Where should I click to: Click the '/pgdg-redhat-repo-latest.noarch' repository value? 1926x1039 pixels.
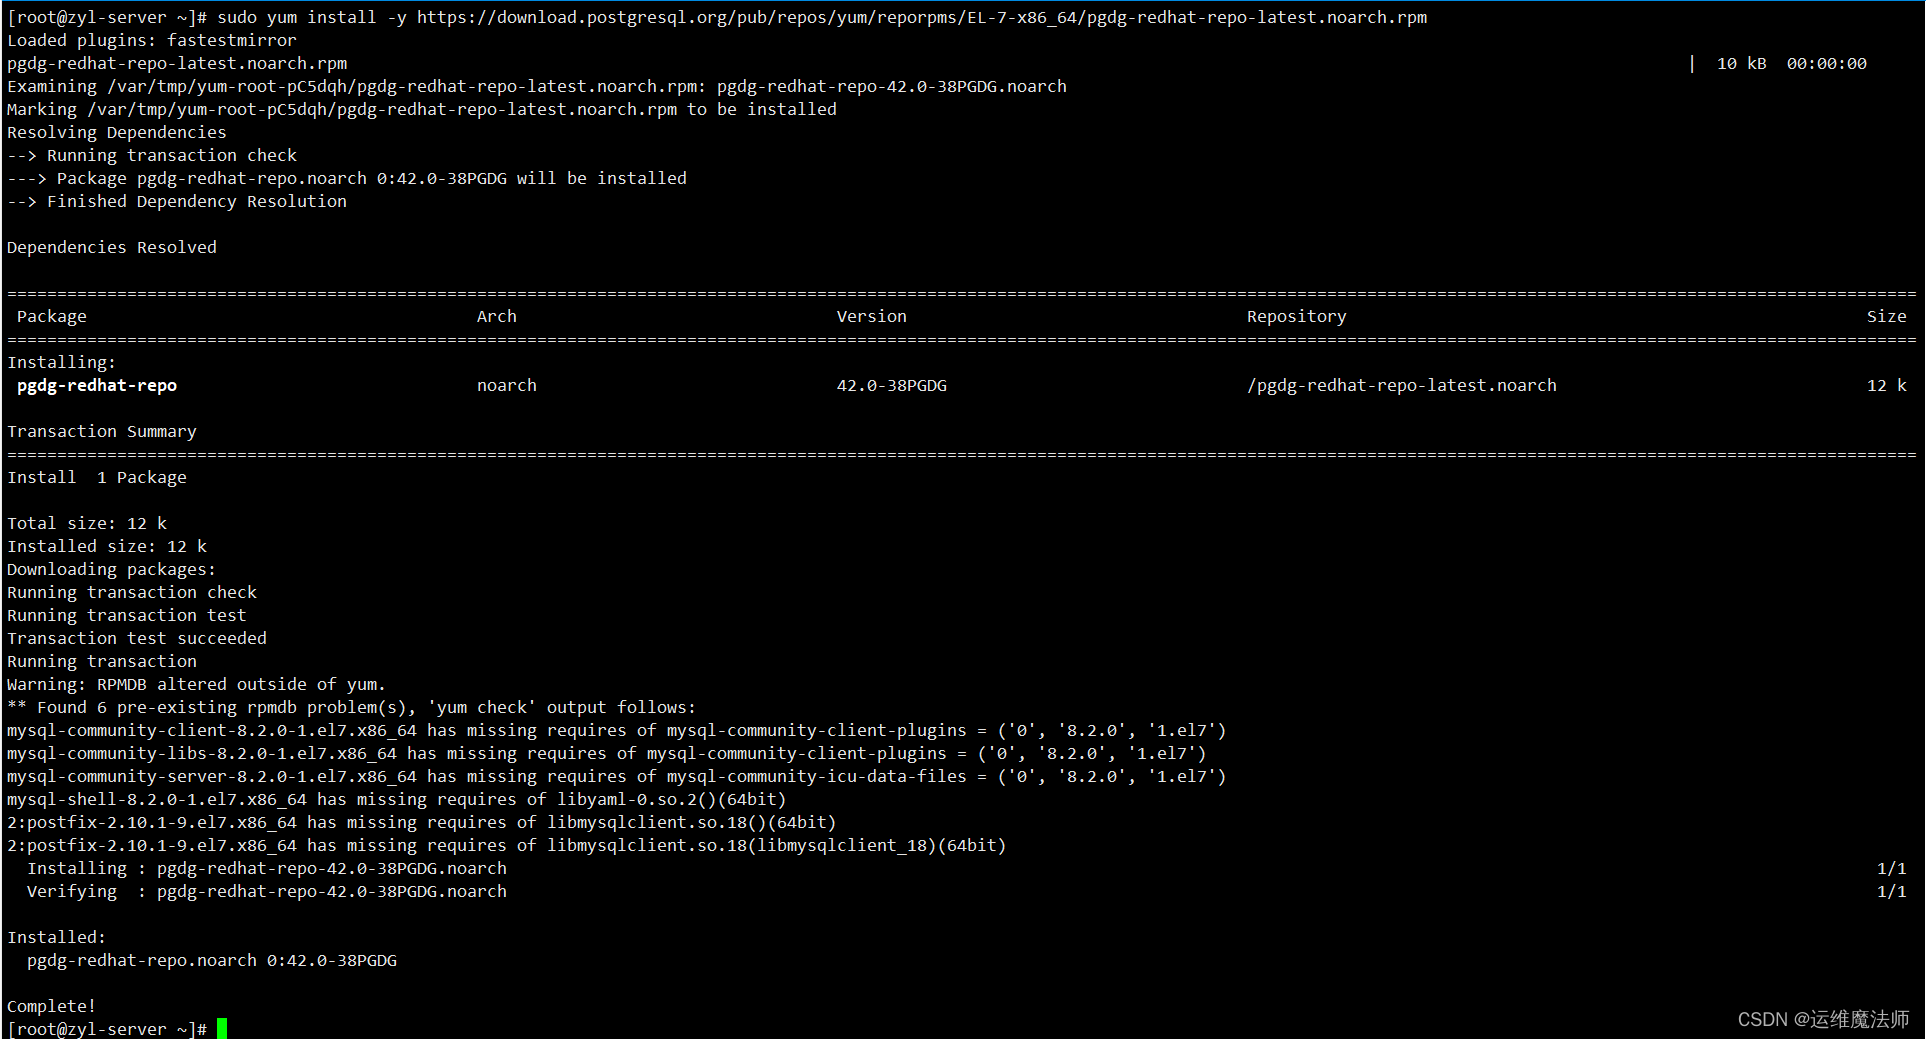pos(1401,385)
